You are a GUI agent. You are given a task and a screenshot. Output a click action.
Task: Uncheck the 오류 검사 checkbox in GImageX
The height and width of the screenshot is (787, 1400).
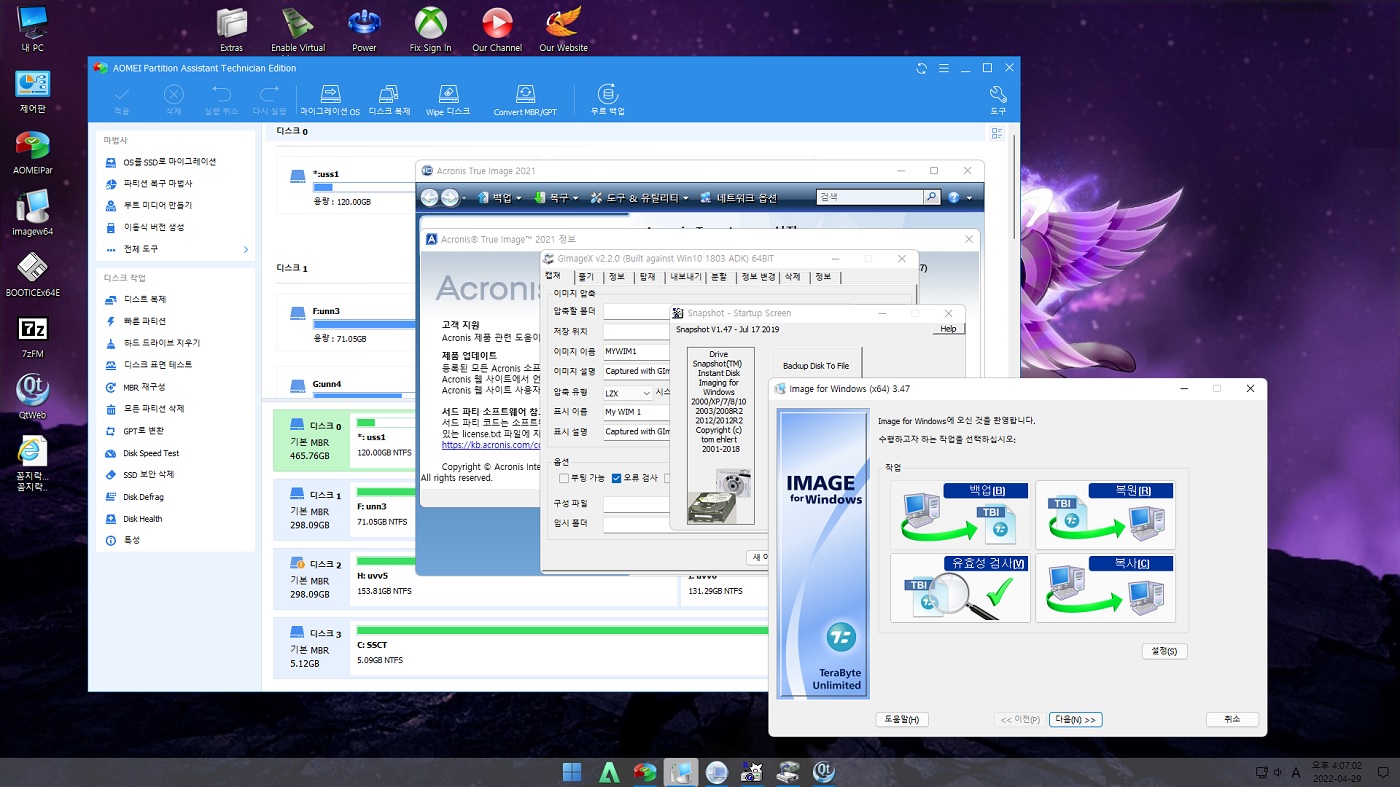(617, 478)
